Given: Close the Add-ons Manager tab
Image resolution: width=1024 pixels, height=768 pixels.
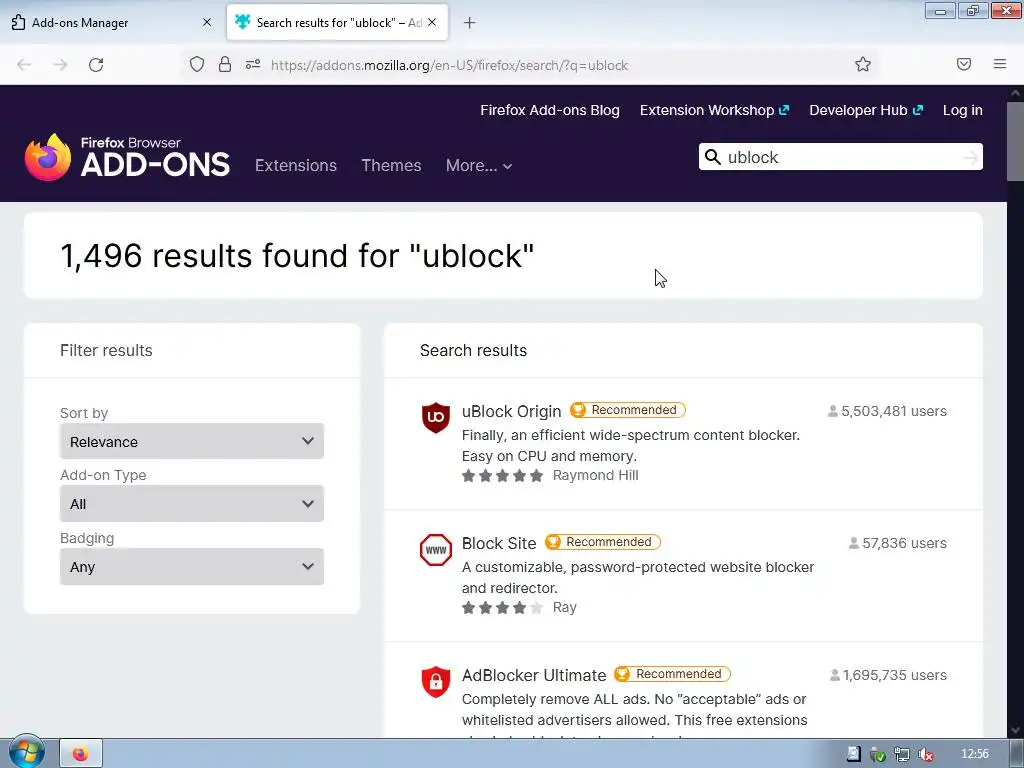Looking at the screenshot, I should click(207, 22).
